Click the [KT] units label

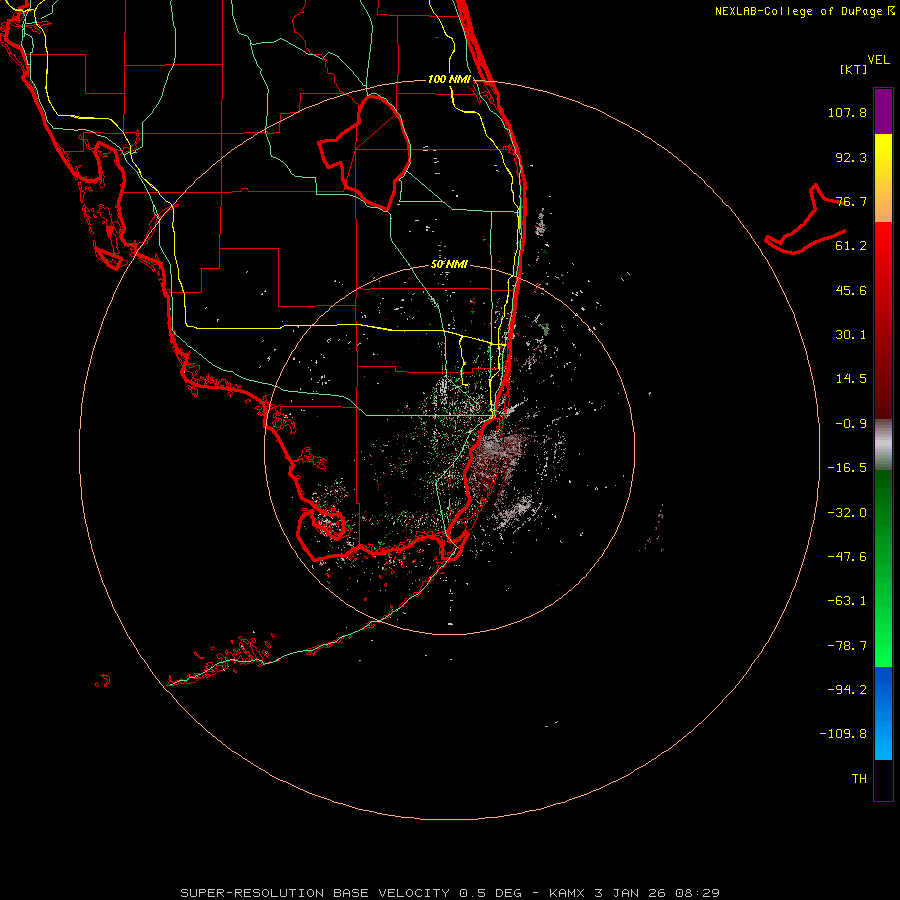pos(854,69)
